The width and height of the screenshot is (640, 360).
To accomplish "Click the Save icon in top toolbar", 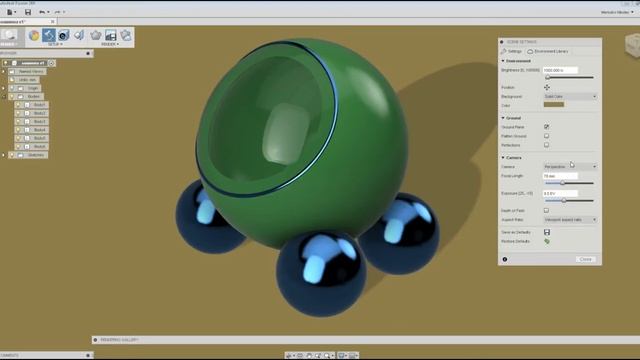I will (28, 12).
